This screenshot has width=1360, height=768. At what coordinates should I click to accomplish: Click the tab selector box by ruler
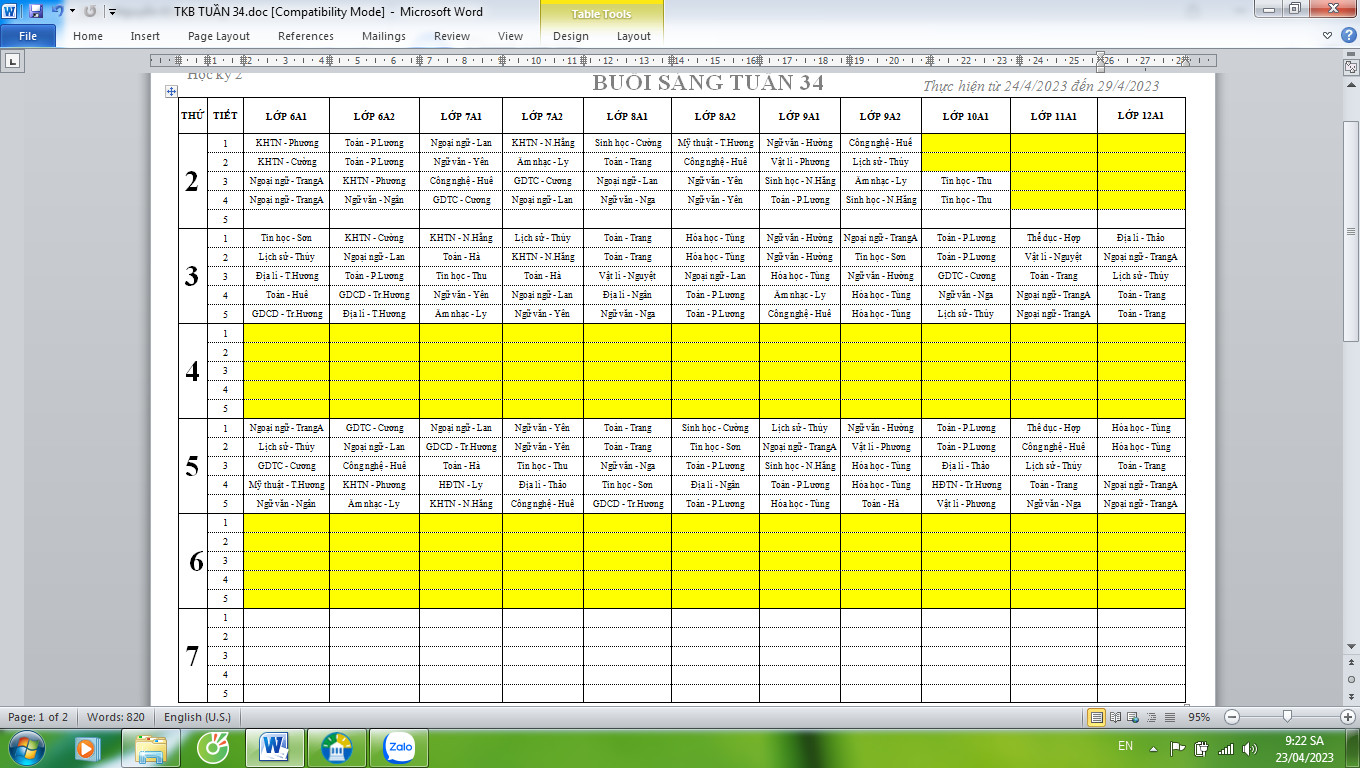tap(13, 61)
